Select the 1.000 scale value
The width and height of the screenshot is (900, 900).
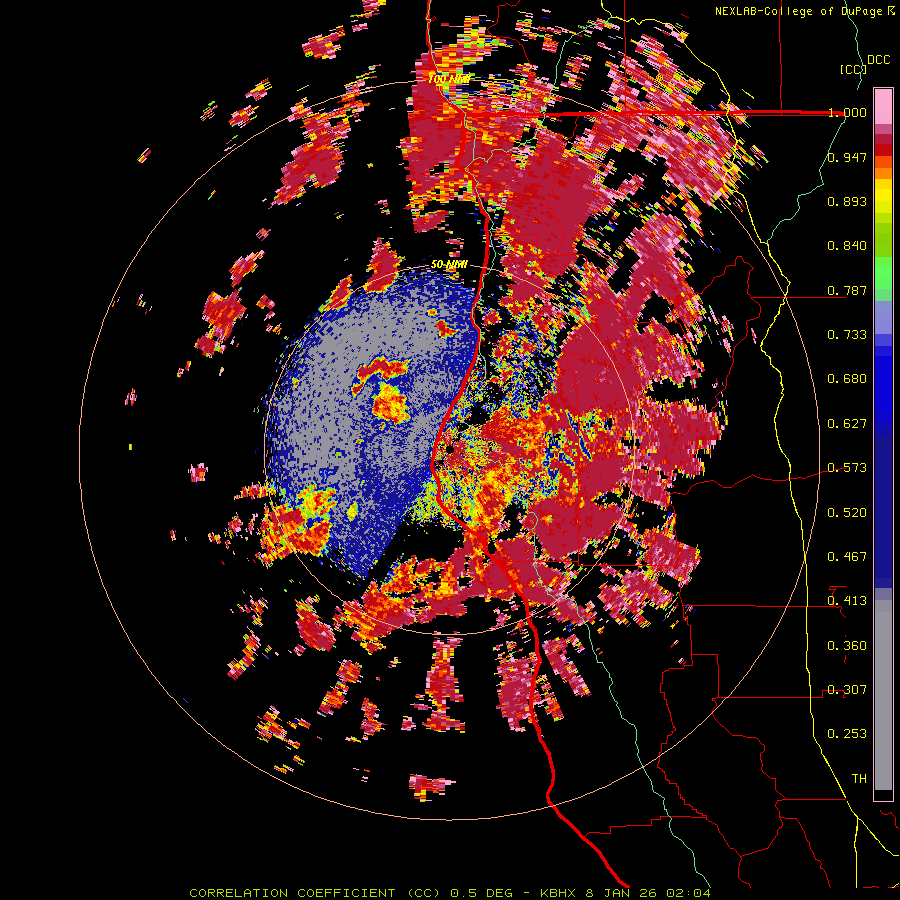(x=847, y=112)
